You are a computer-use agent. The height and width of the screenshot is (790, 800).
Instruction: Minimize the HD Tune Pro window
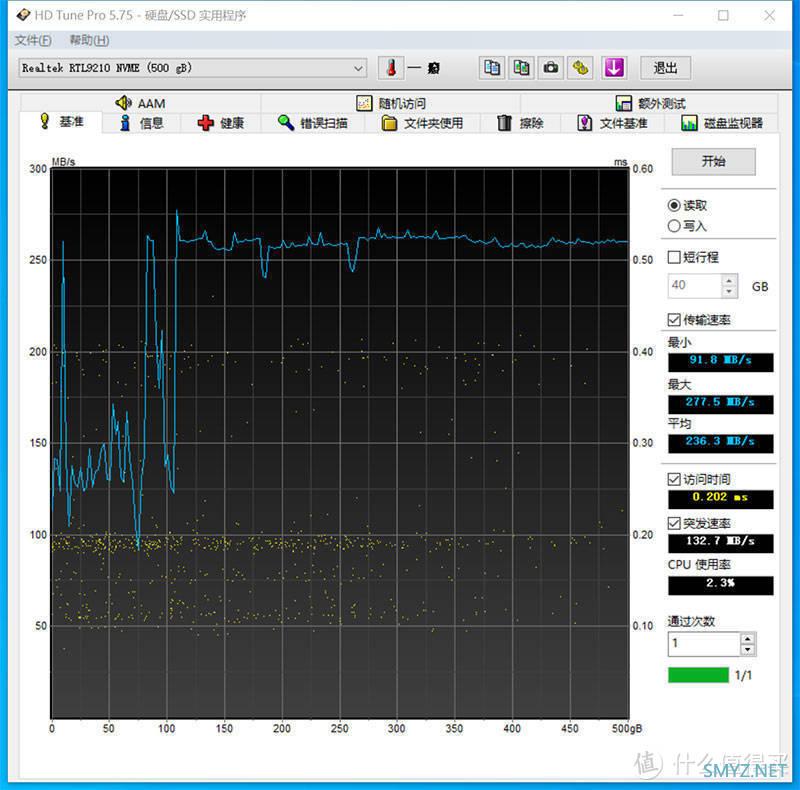tap(678, 15)
